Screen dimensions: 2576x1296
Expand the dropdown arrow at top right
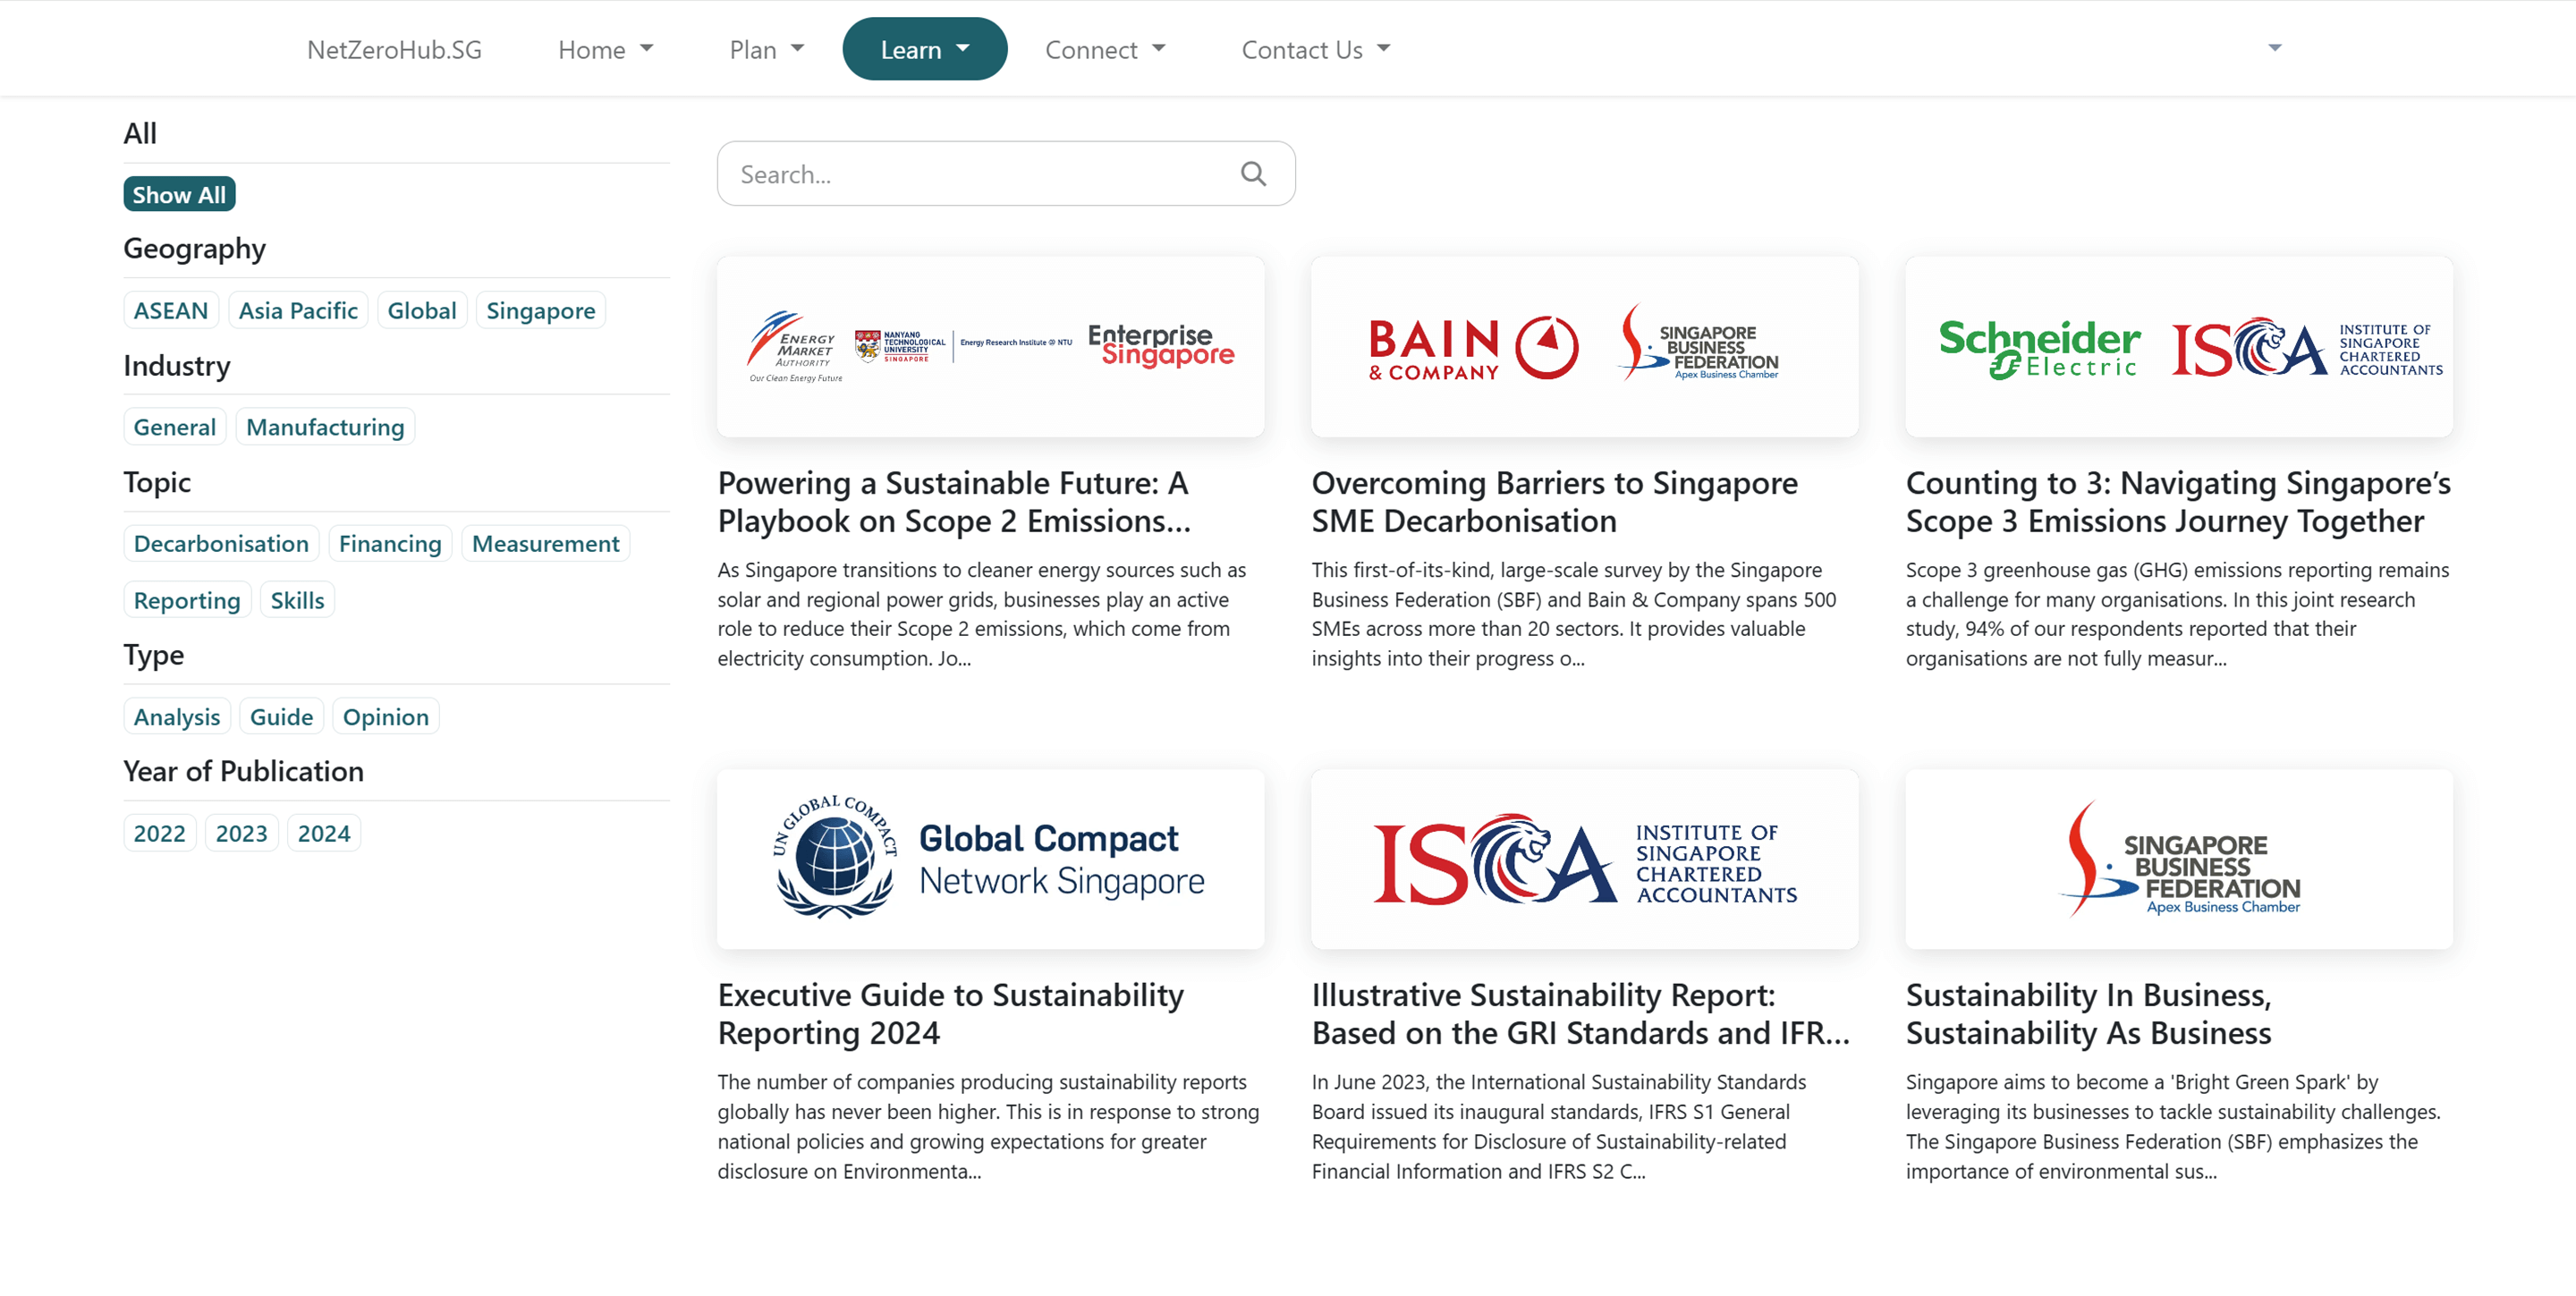2274,47
